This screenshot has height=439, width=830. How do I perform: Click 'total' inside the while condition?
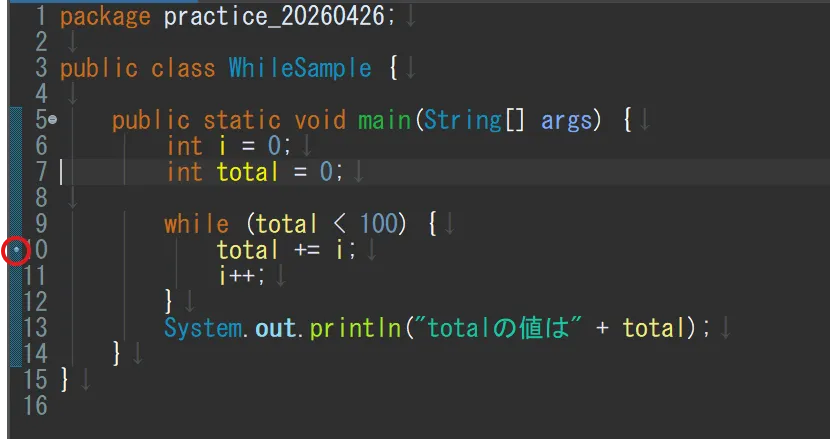point(286,224)
